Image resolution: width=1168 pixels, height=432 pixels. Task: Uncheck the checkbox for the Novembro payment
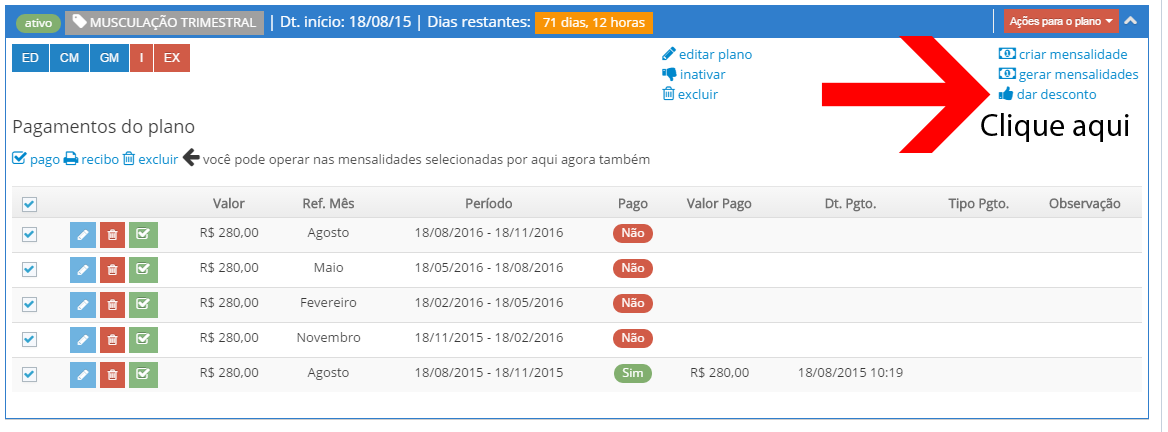coord(29,339)
